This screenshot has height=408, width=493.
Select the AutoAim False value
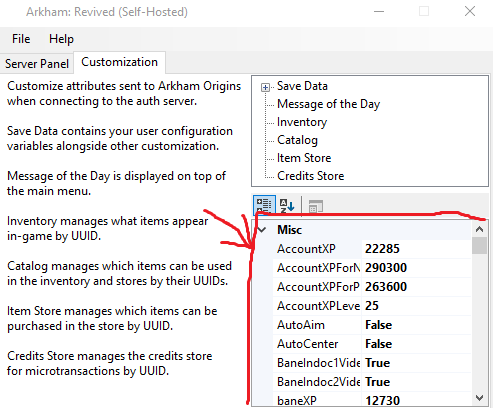pyautogui.click(x=416, y=325)
